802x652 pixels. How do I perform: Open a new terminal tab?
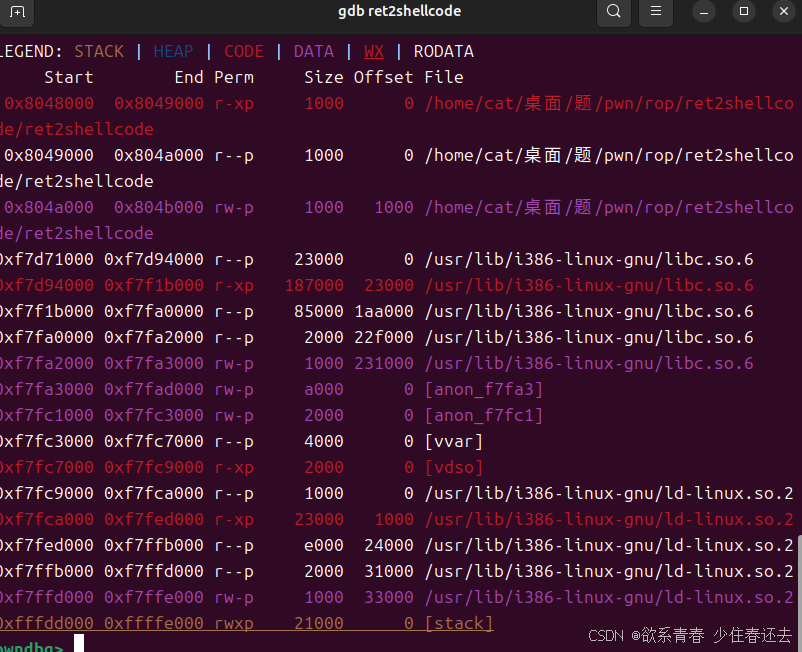pyautogui.click(x=17, y=15)
